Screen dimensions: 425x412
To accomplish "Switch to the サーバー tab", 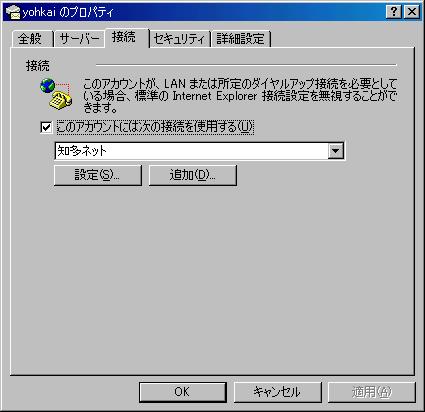I will [79, 39].
